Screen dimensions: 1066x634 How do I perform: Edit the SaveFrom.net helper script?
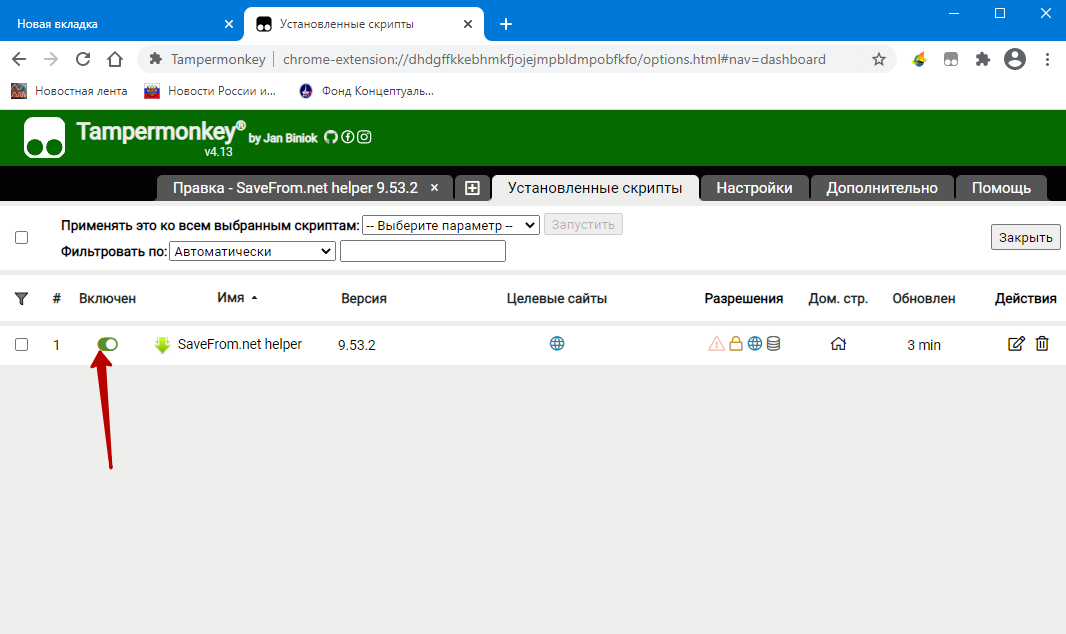1016,344
